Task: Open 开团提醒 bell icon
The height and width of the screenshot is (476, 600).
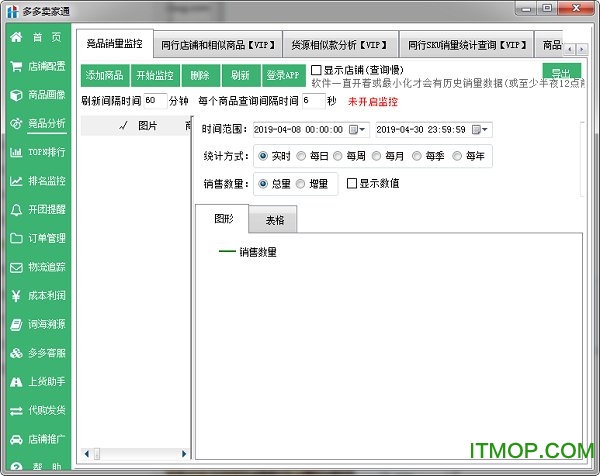Action: pyautogui.click(x=16, y=210)
